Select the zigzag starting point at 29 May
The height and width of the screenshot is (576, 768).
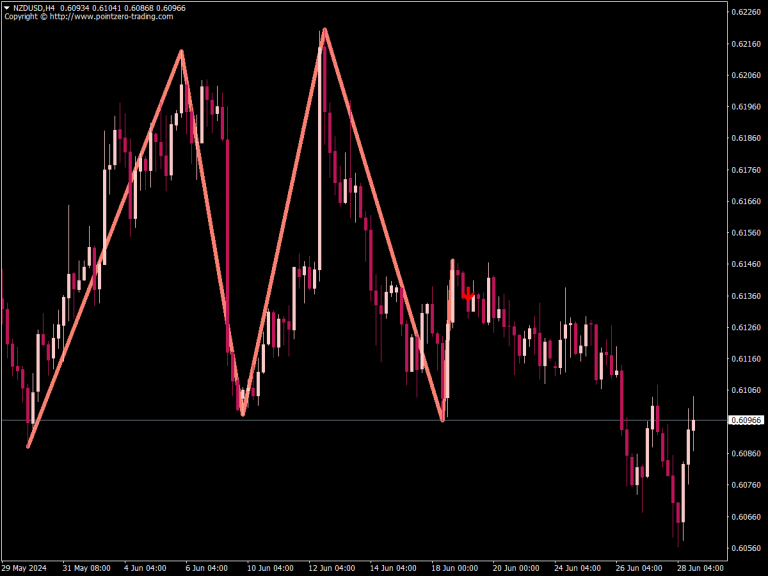click(28, 446)
